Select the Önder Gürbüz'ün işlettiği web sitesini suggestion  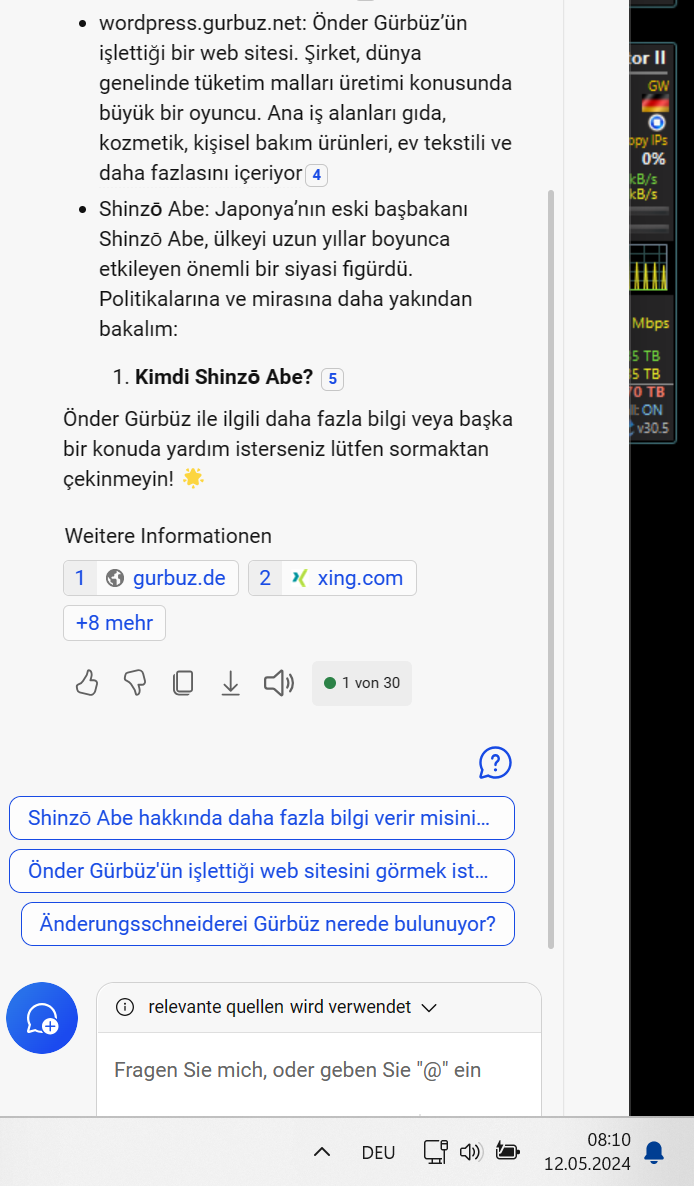click(x=262, y=871)
